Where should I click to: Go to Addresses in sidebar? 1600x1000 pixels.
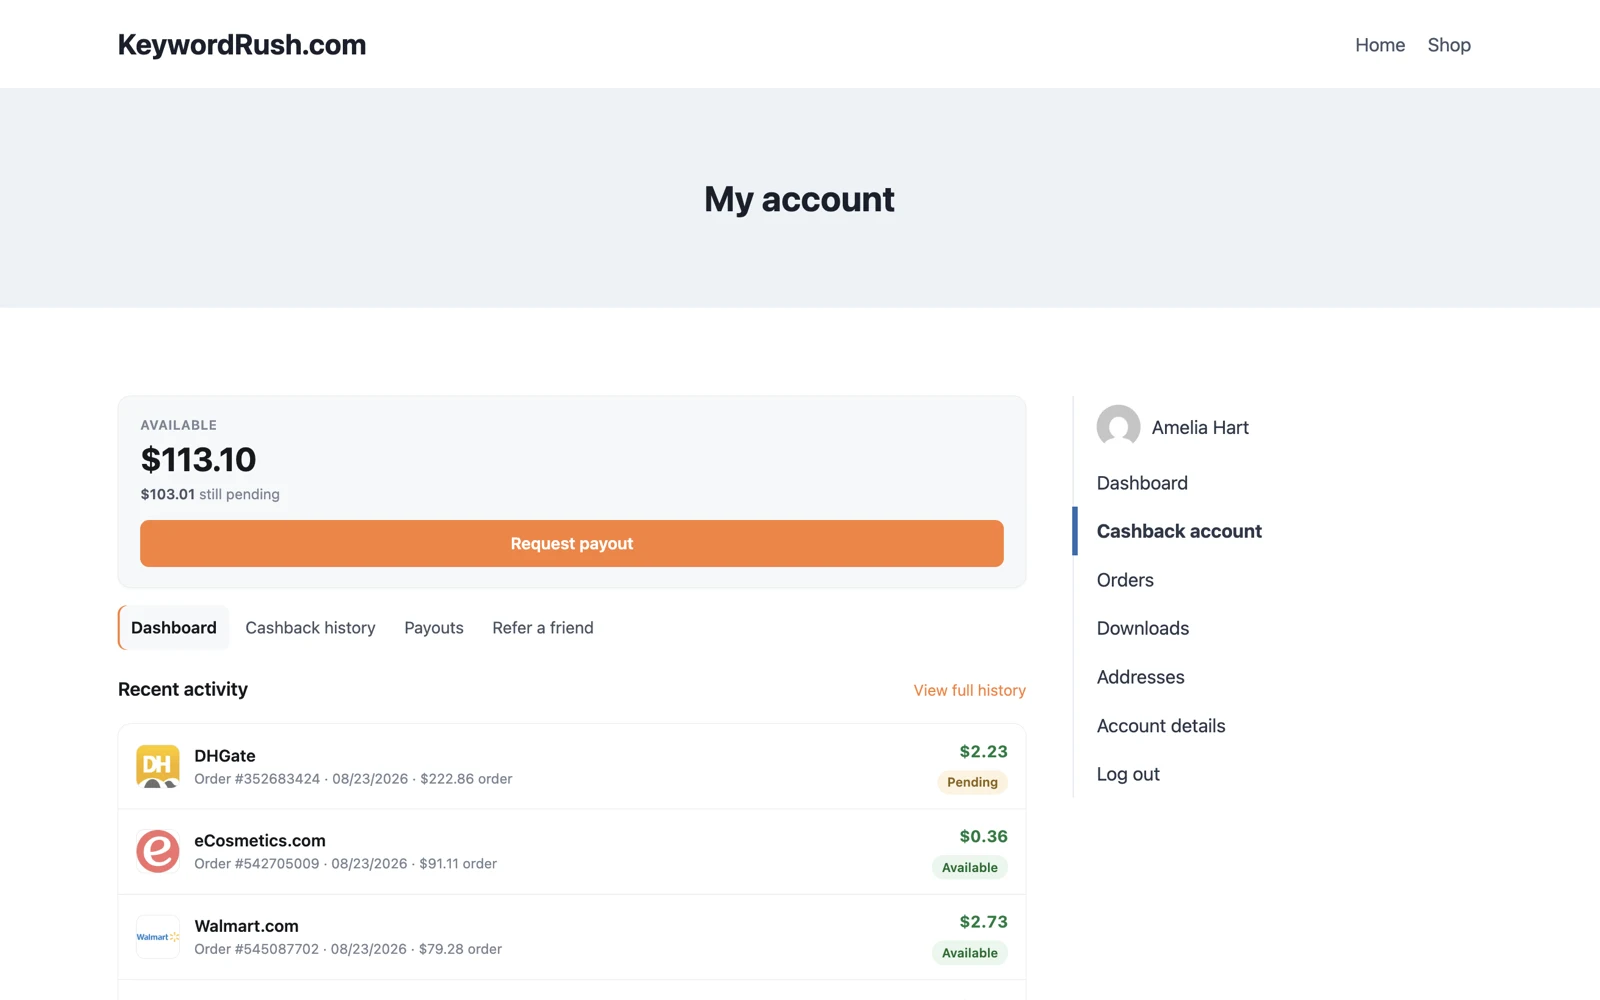(x=1140, y=677)
